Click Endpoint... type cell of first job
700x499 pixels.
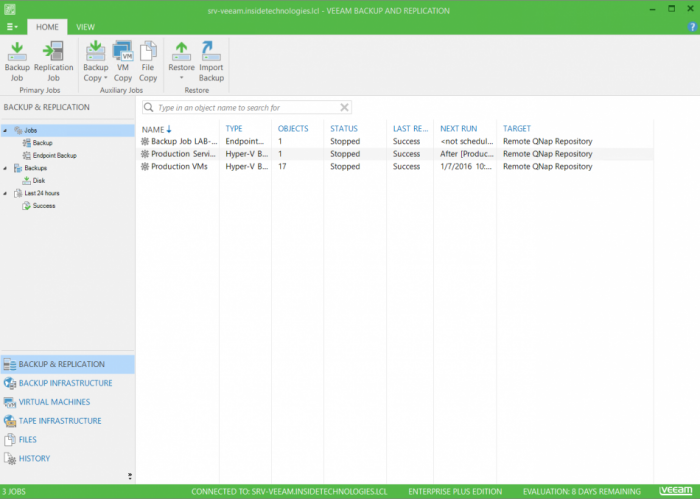click(245, 141)
